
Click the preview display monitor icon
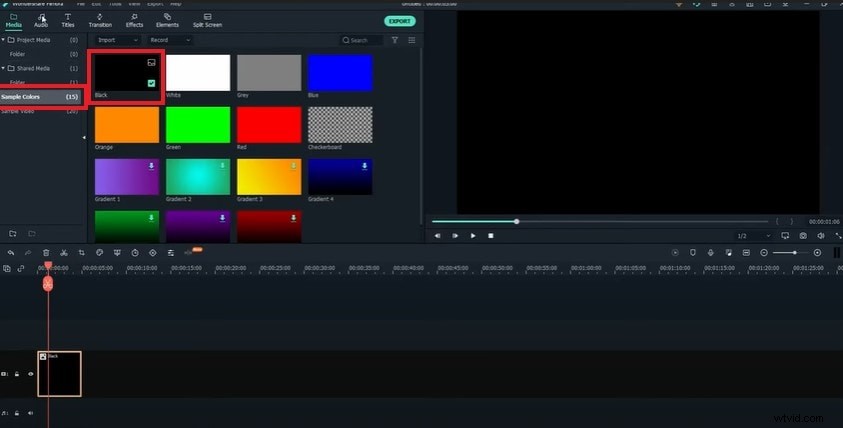785,236
